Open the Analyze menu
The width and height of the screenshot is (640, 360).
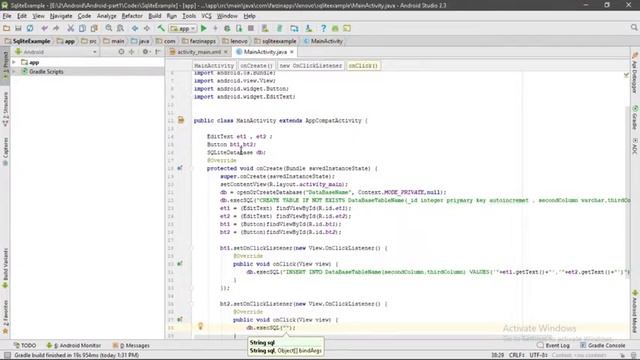[x=107, y=16]
